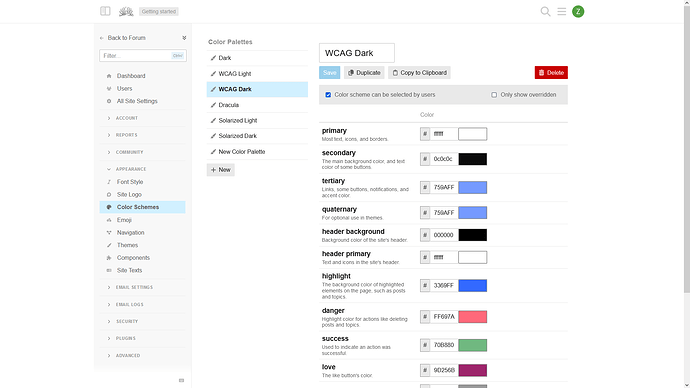690x388 pixels.
Task: Toggle the sidebar panel icon
Action: tap(105, 11)
